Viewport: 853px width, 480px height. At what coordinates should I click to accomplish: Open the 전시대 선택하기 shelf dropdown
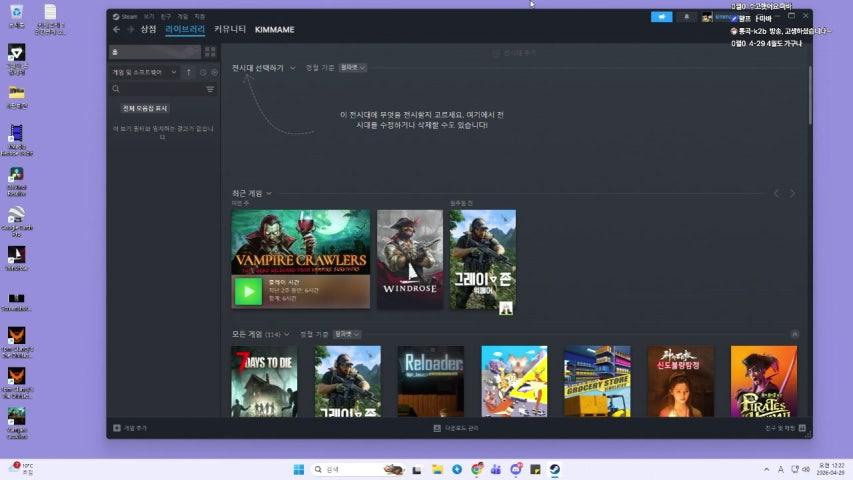[264, 68]
